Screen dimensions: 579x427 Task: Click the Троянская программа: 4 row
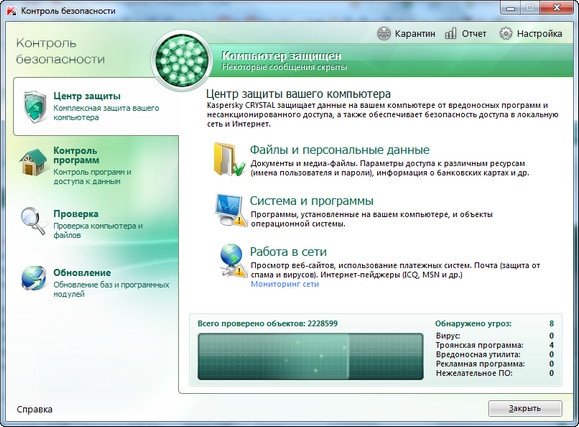click(494, 345)
